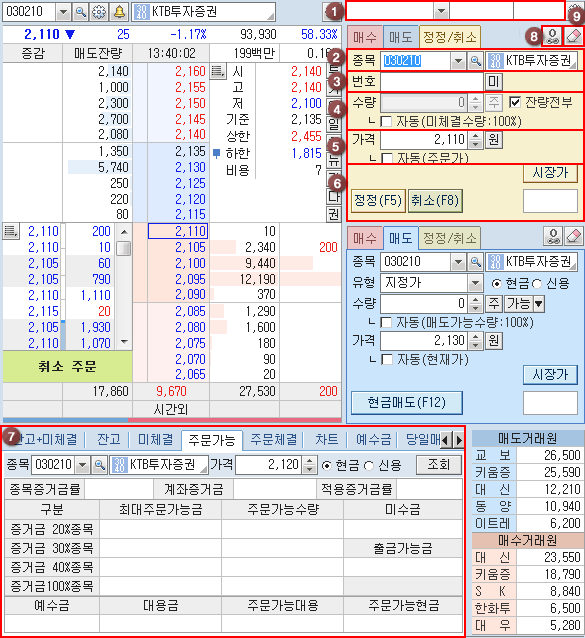Click the magnifier search icon next to 030210 at top
Image resolution: width=585 pixels, height=638 pixels.
pyautogui.click(x=81, y=12)
